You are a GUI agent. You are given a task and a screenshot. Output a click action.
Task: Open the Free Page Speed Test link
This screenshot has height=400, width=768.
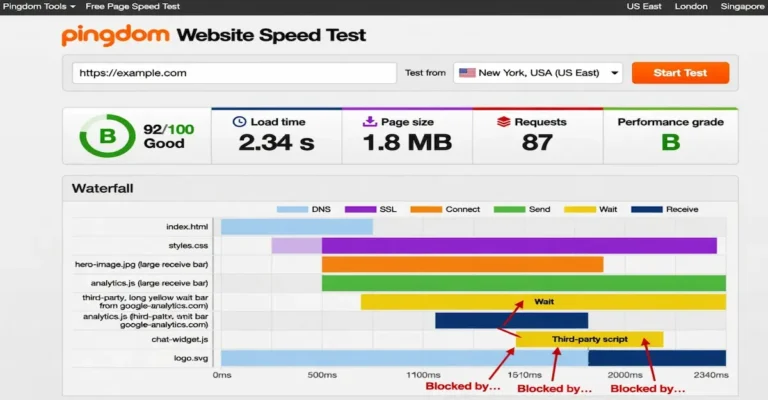click(x=133, y=6)
